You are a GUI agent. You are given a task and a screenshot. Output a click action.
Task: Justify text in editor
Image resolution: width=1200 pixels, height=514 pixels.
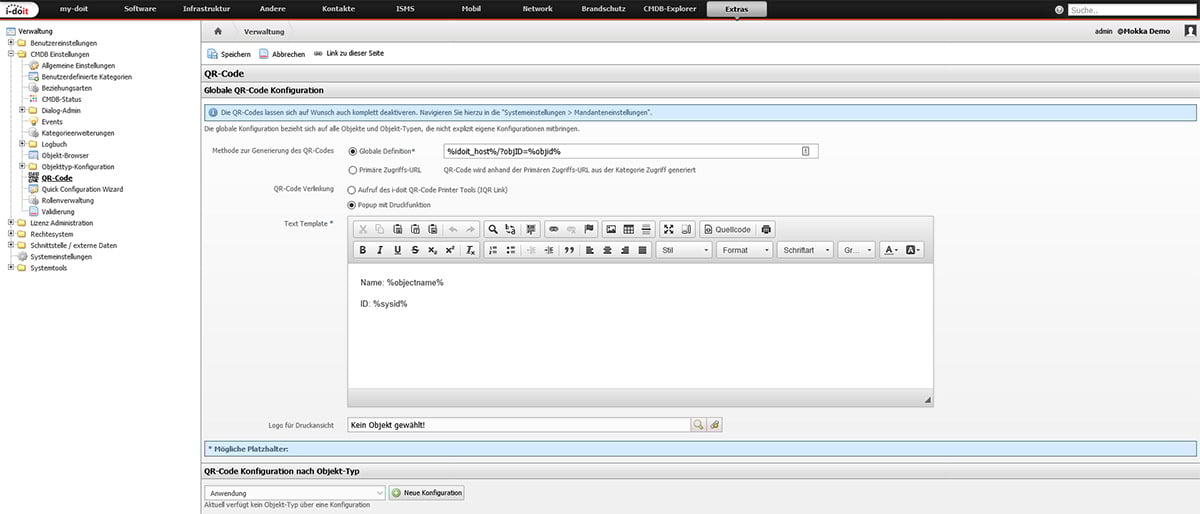tap(644, 250)
